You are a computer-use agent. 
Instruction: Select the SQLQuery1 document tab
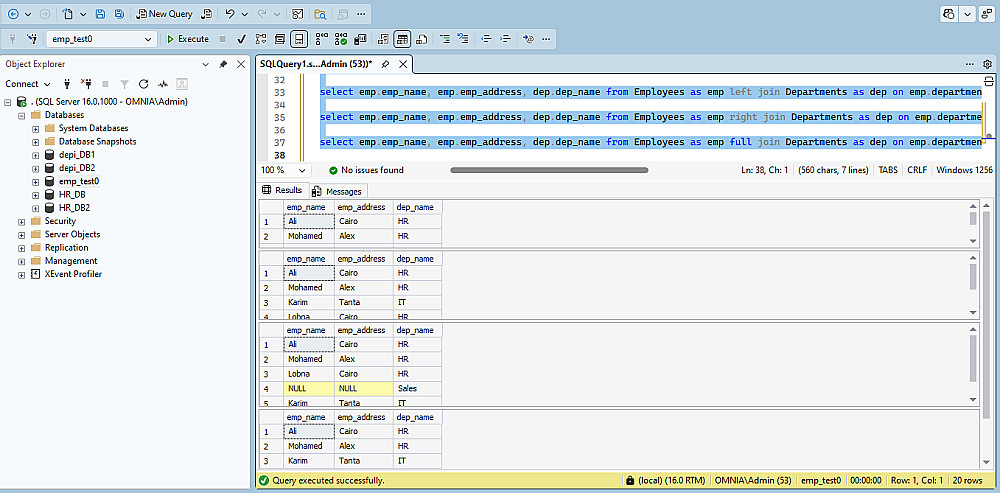pos(315,63)
